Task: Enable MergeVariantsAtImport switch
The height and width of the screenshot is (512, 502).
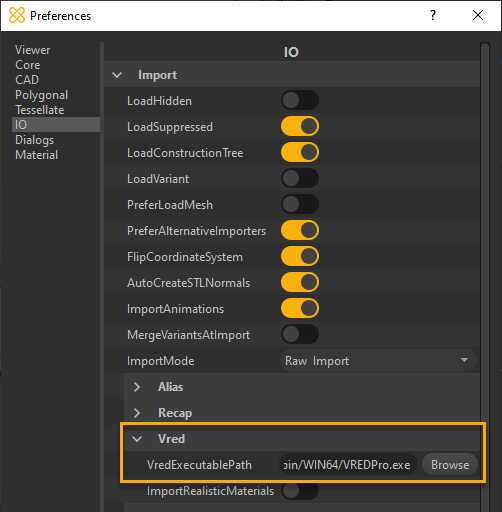Action: point(300,334)
